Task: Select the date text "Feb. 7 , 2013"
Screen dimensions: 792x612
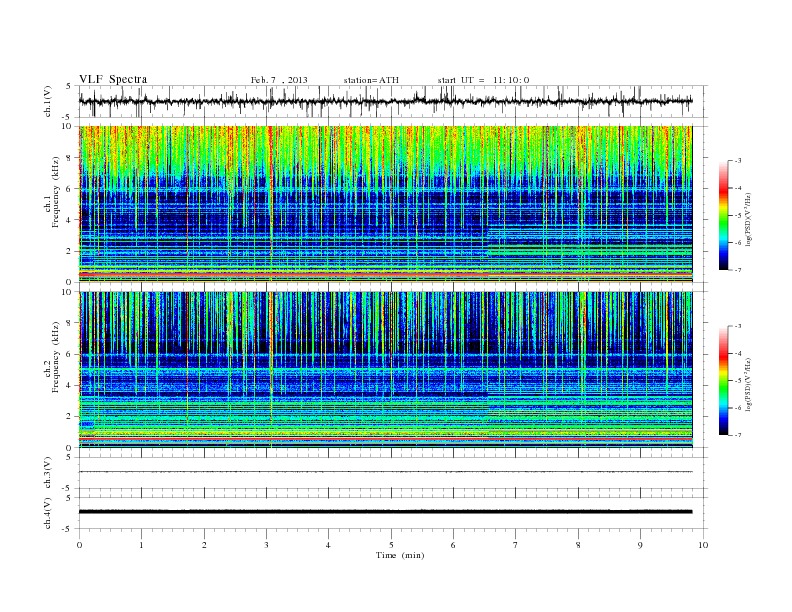Action: (279, 80)
